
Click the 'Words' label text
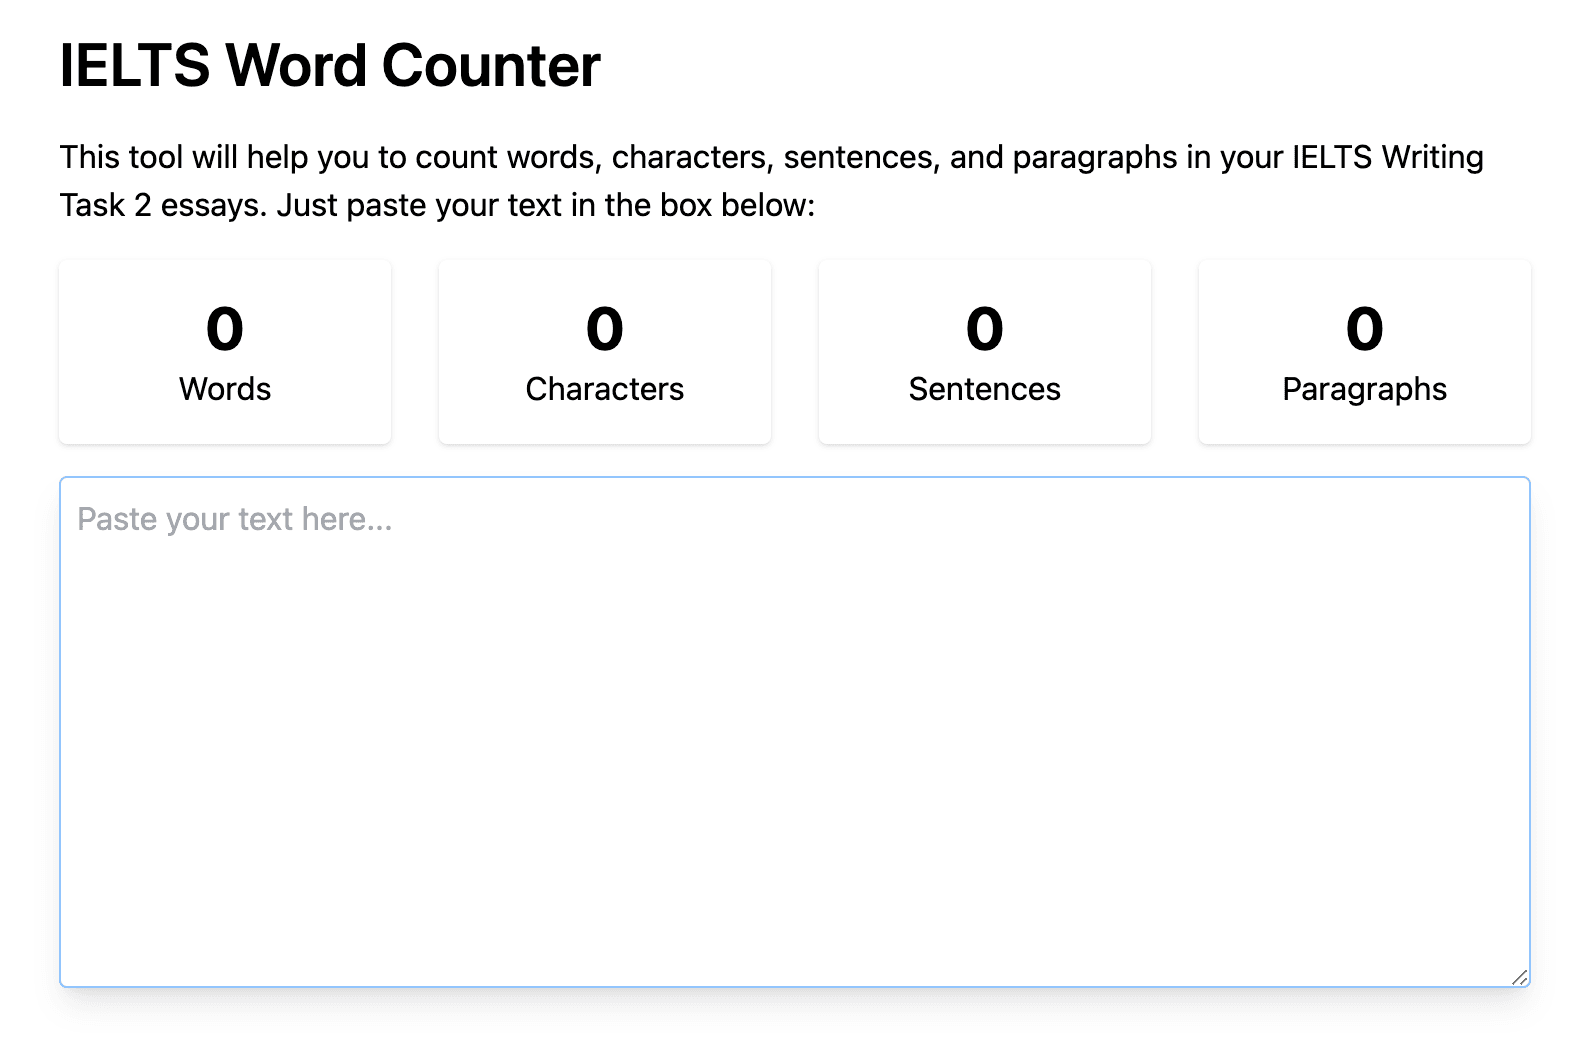225,389
